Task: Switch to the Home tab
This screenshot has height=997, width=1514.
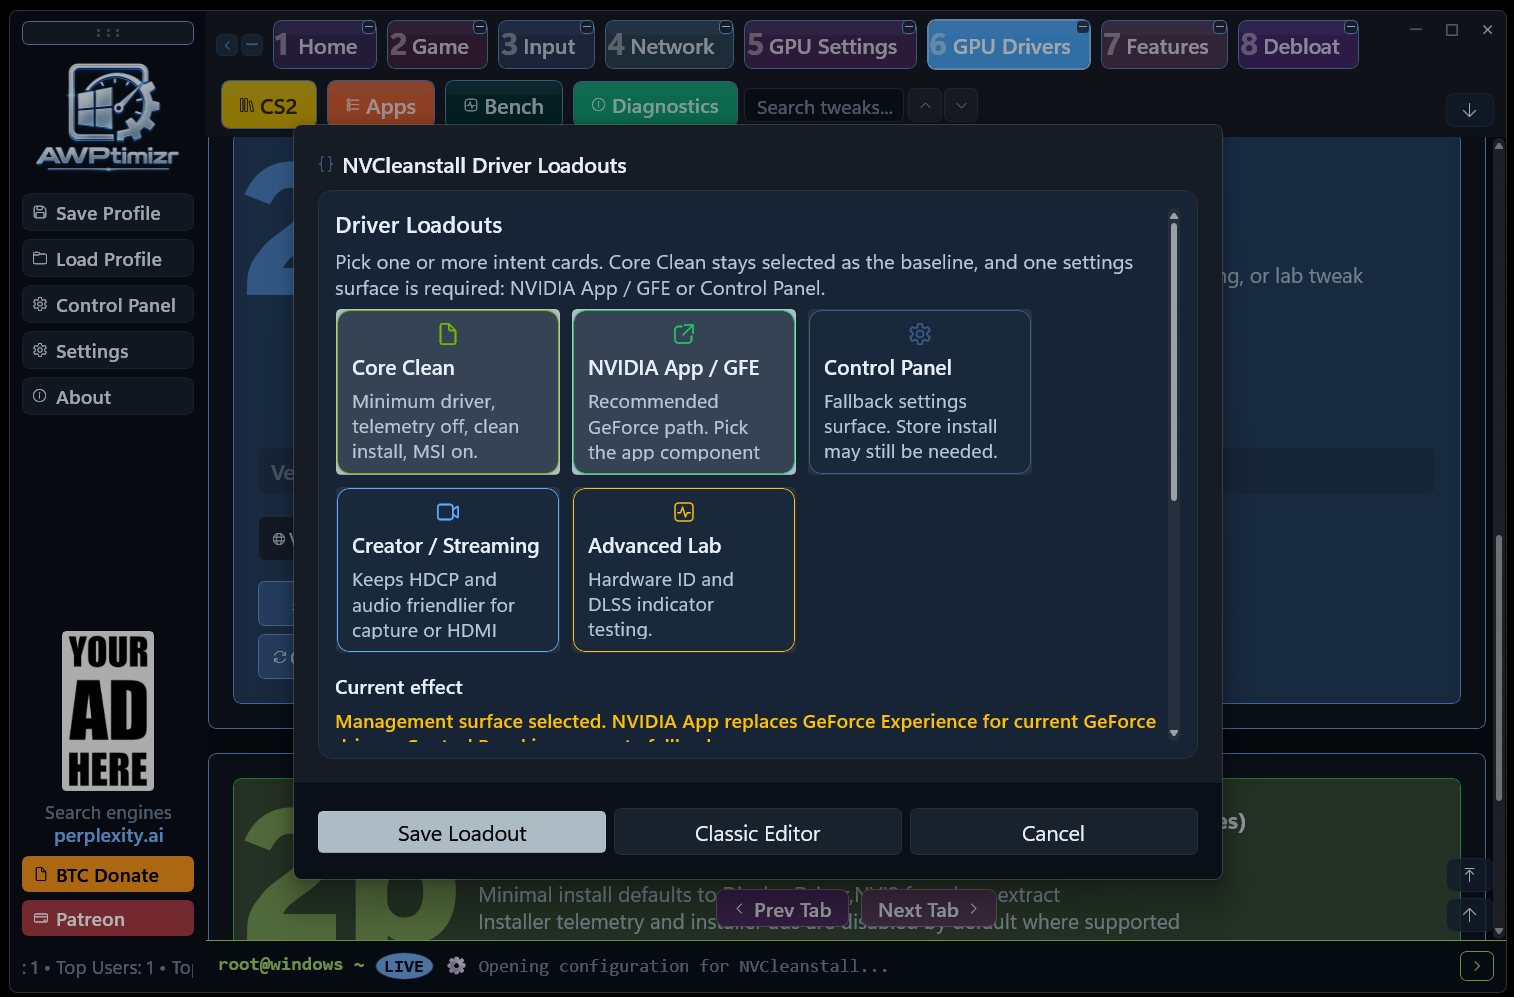Action: coord(325,45)
